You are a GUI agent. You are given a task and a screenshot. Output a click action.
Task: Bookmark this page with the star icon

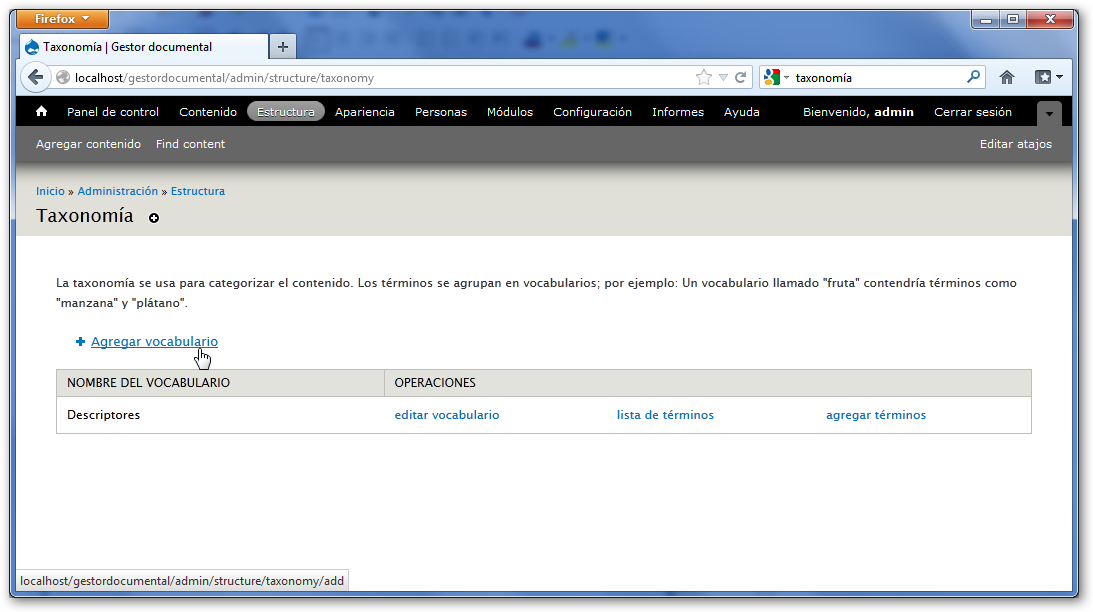point(704,77)
